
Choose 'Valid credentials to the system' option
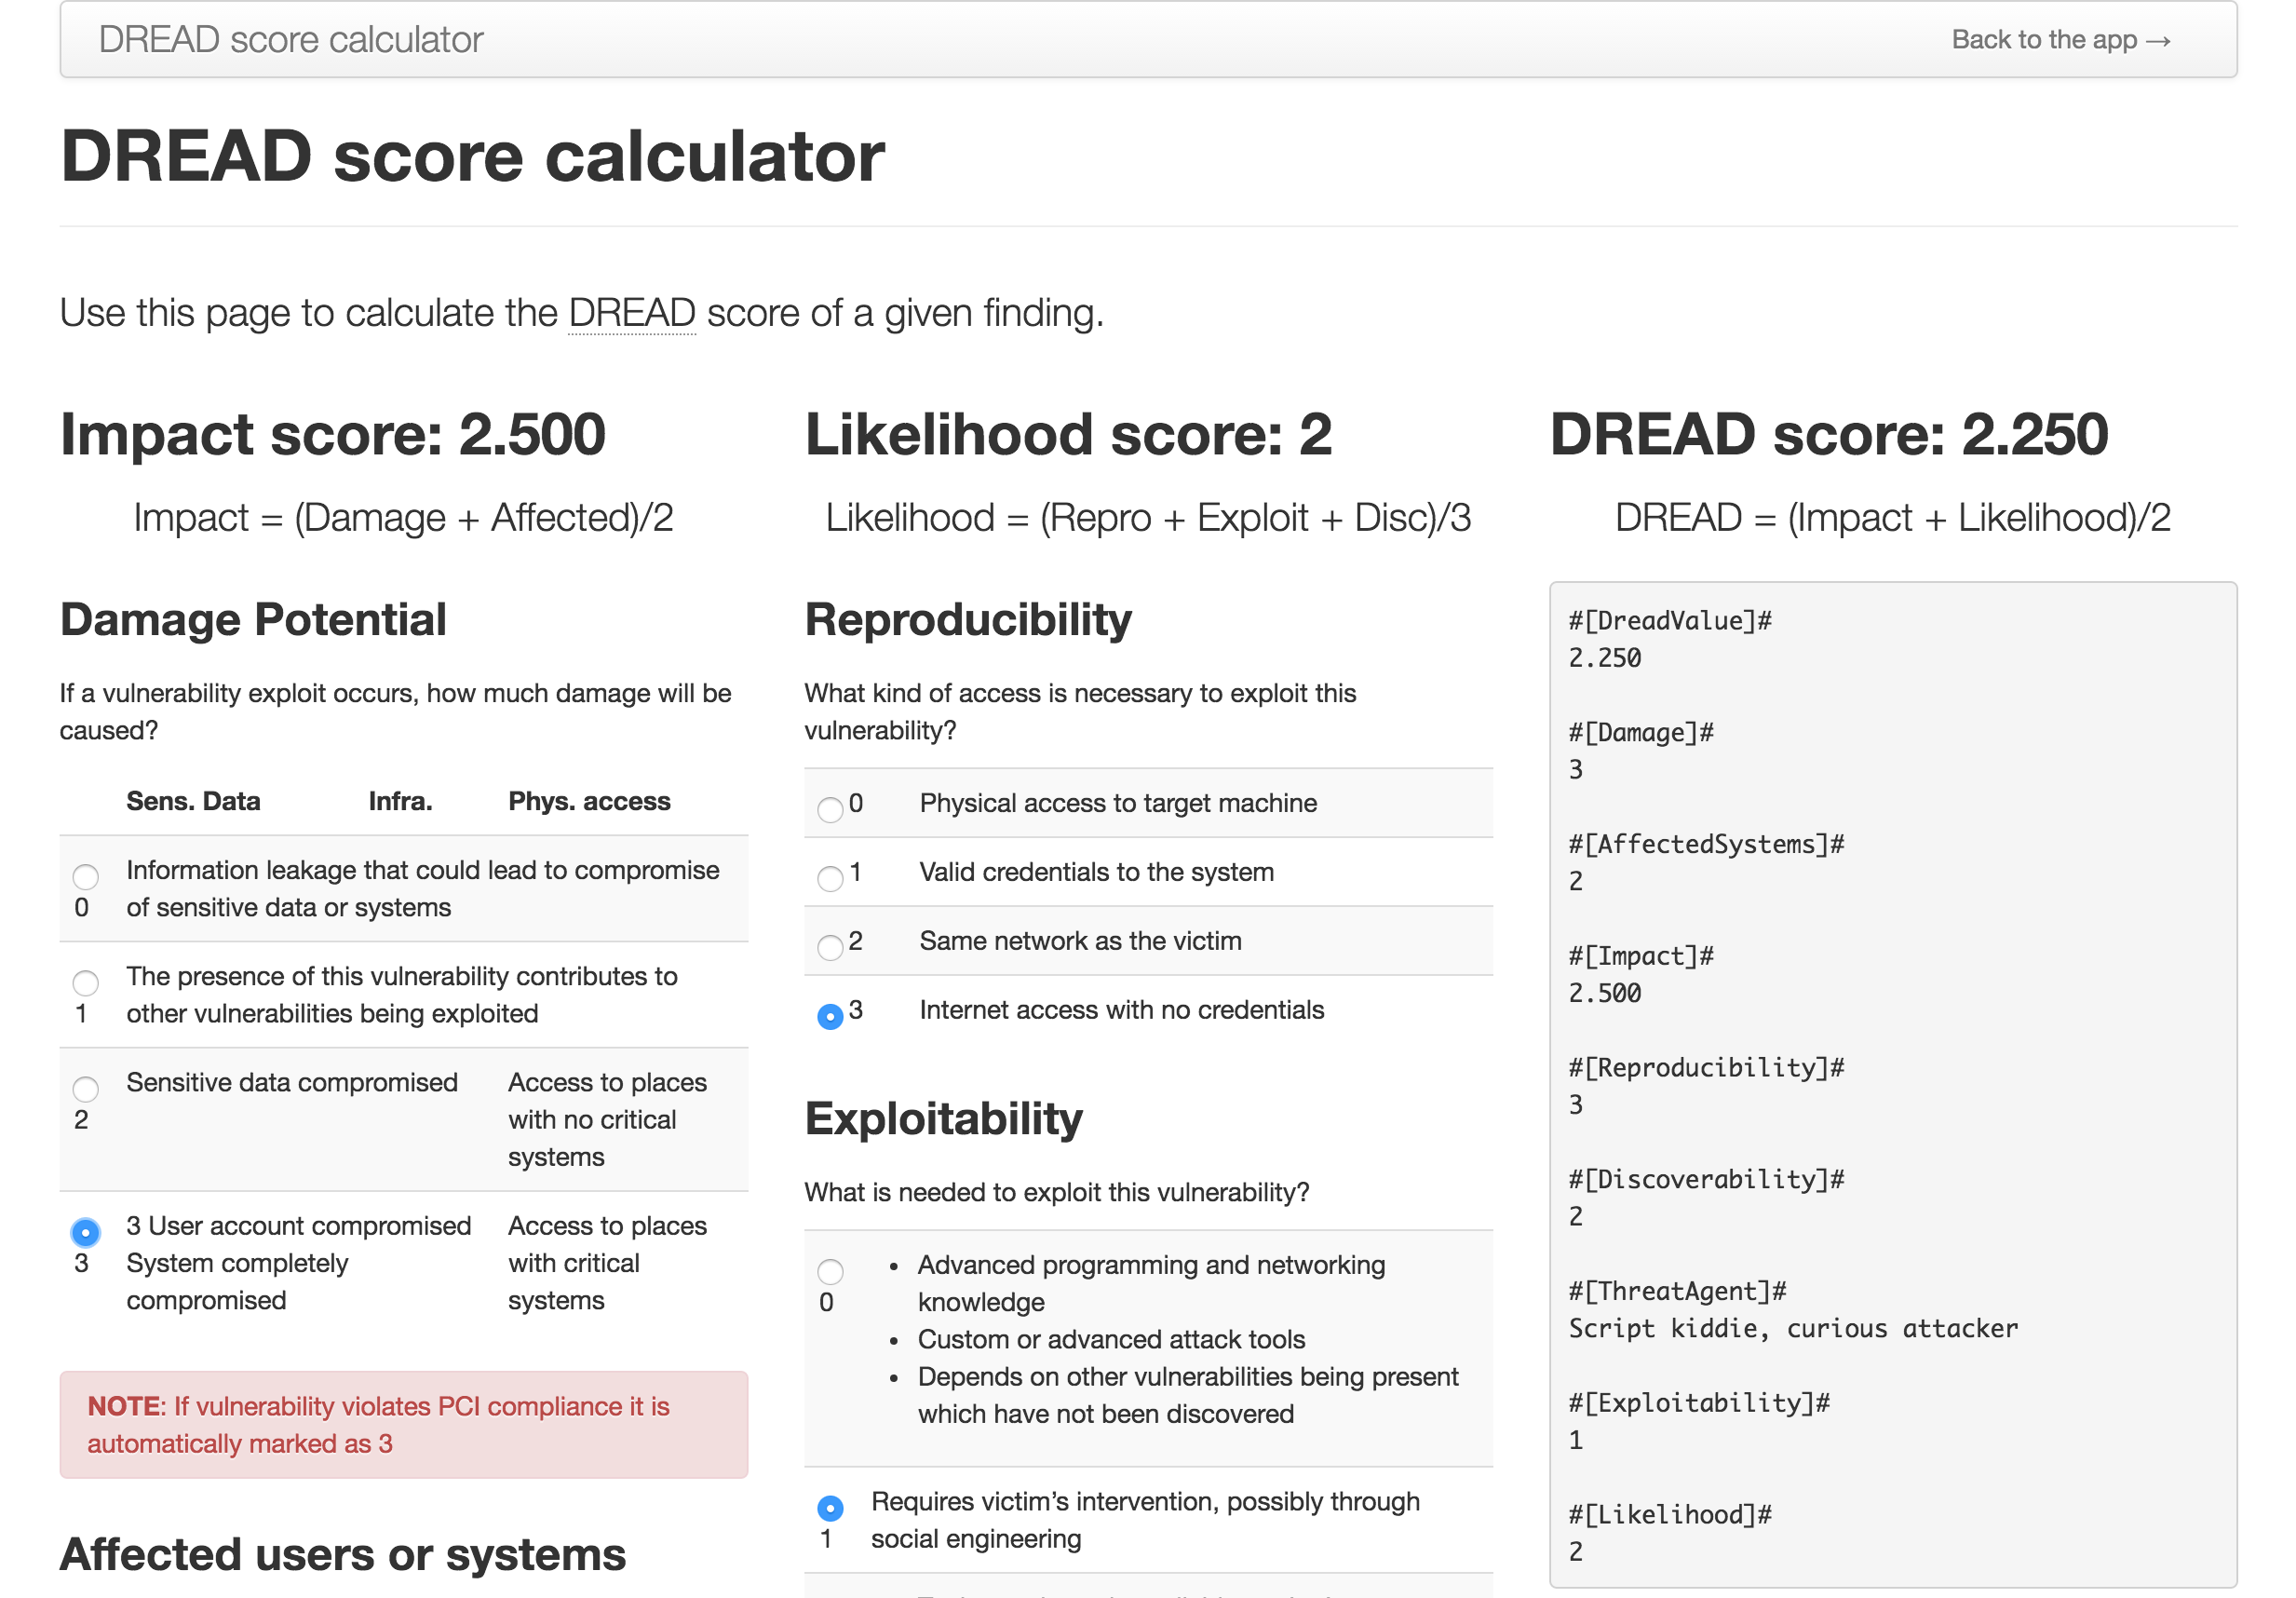coord(830,879)
